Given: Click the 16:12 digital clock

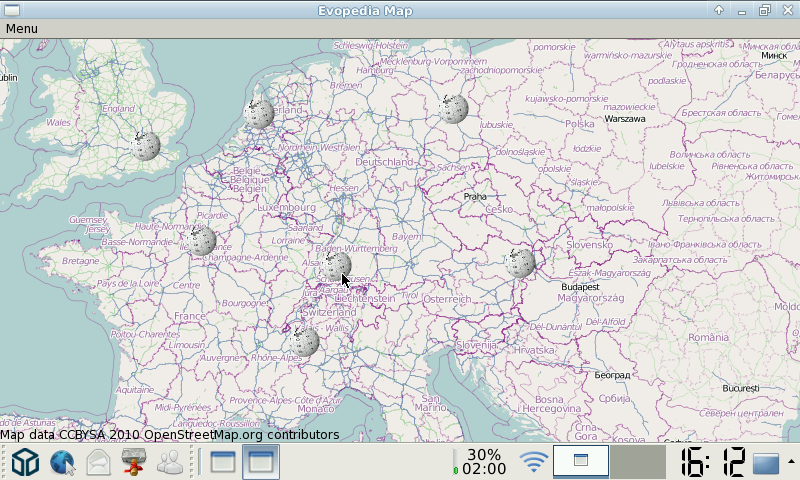Looking at the screenshot, I should [x=713, y=462].
